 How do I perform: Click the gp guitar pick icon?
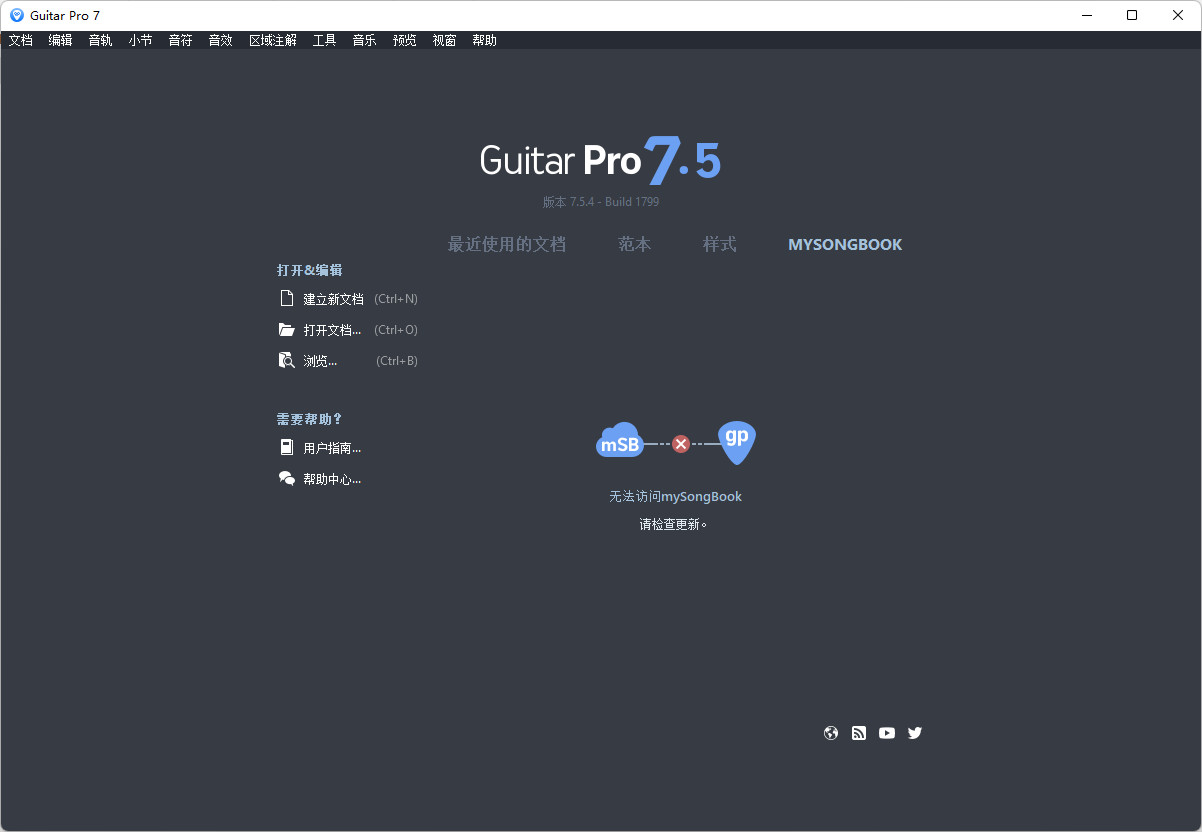(737, 442)
